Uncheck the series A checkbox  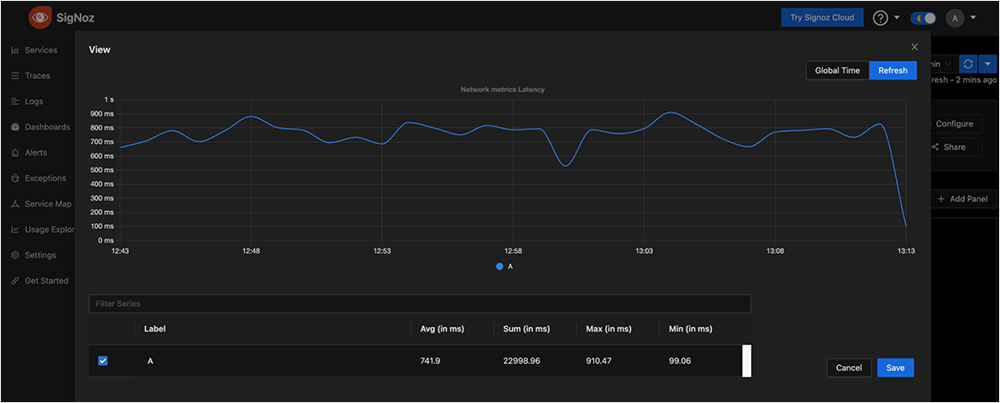coord(103,361)
